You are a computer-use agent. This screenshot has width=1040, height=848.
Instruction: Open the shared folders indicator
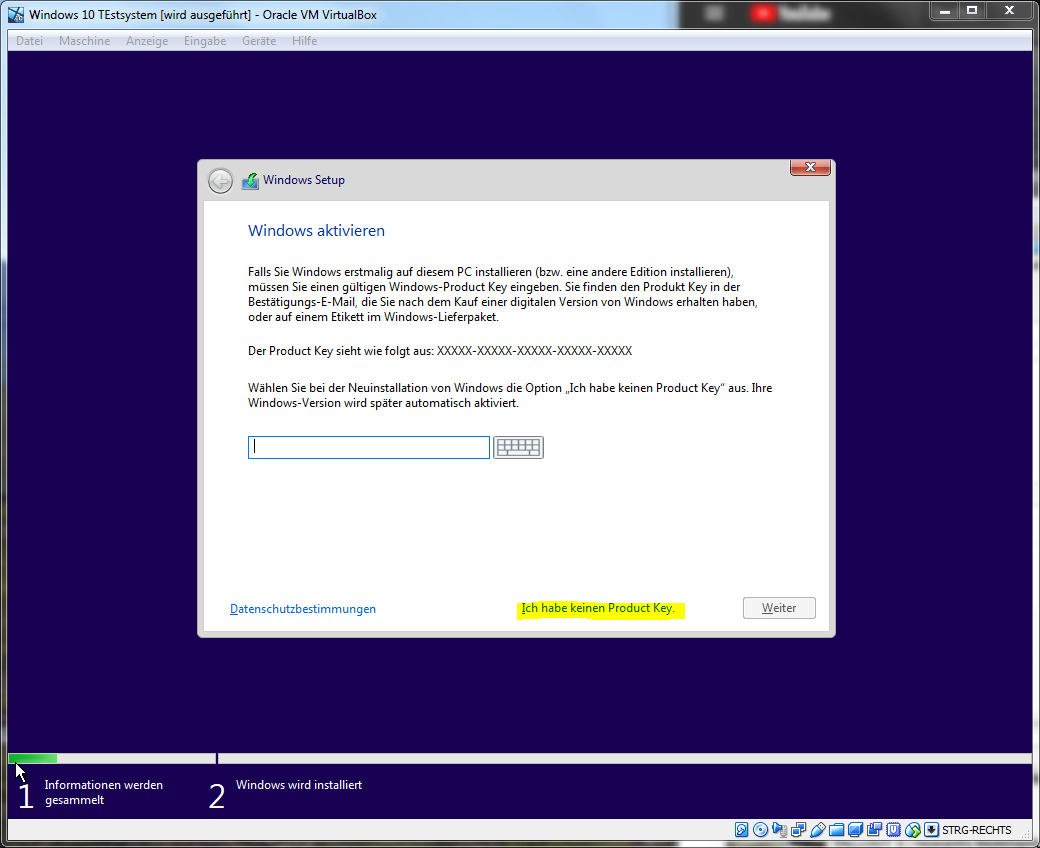[x=836, y=830]
